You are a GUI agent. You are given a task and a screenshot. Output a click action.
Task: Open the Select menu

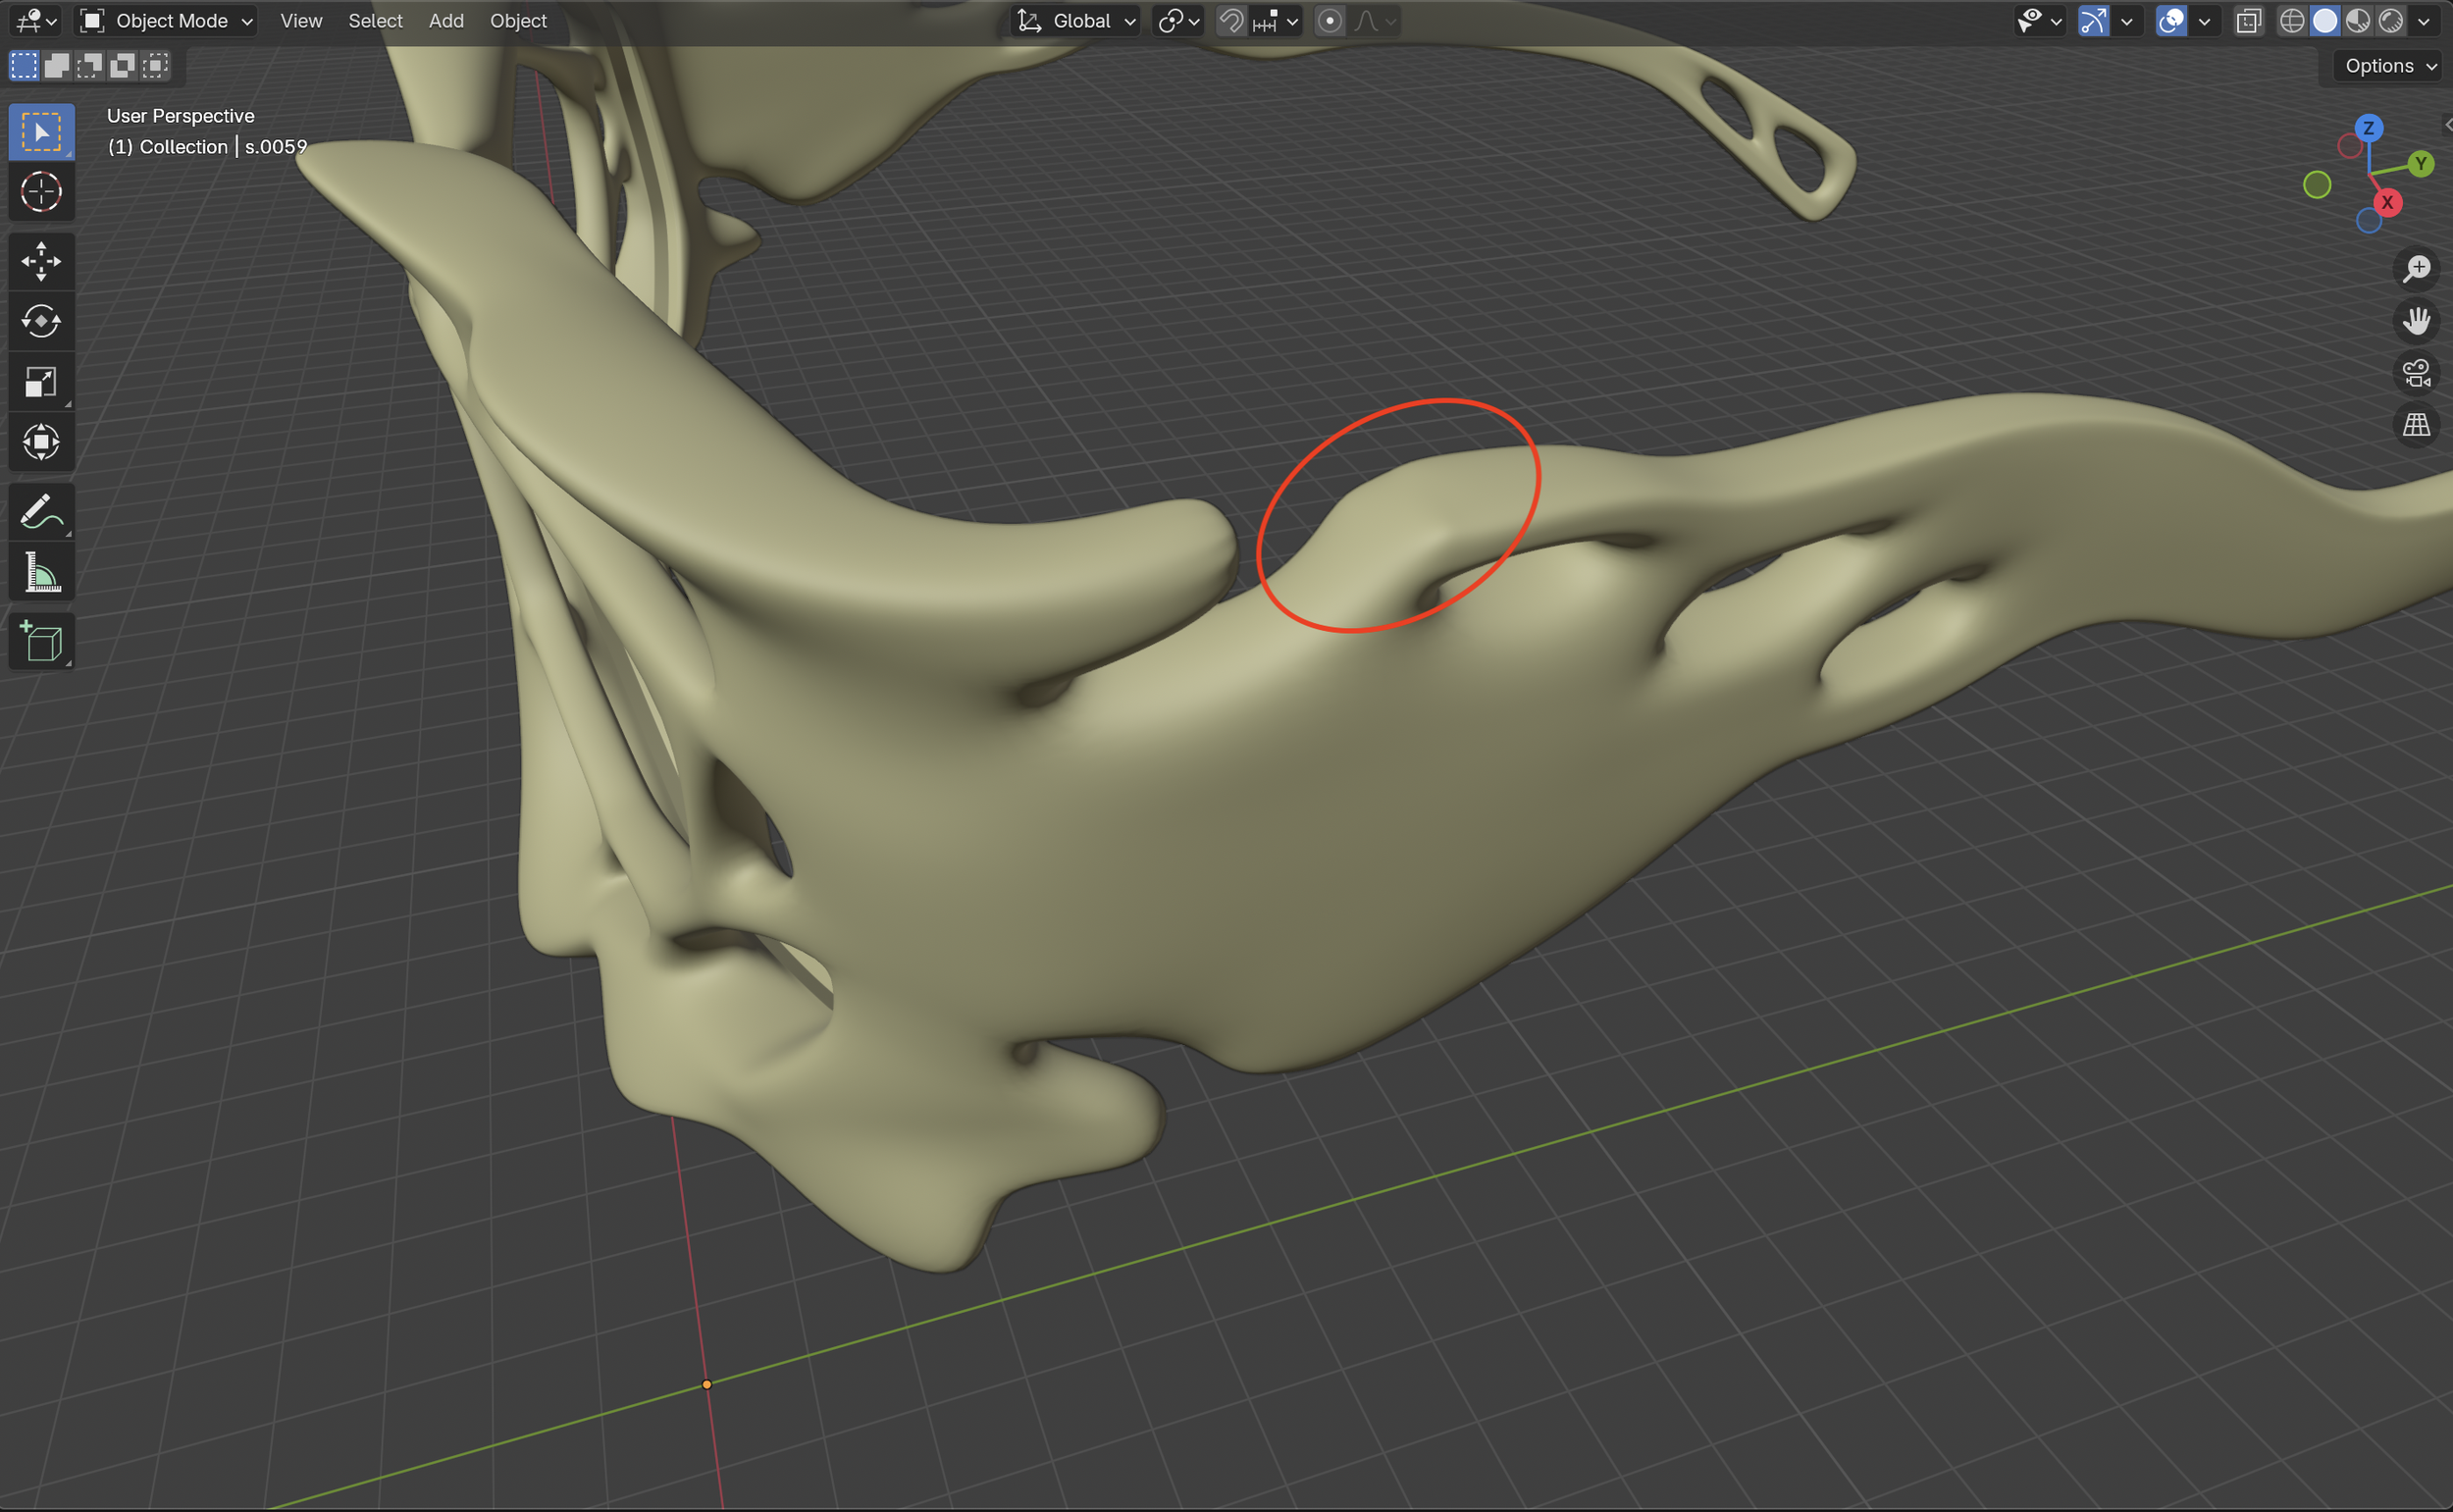(x=375, y=21)
